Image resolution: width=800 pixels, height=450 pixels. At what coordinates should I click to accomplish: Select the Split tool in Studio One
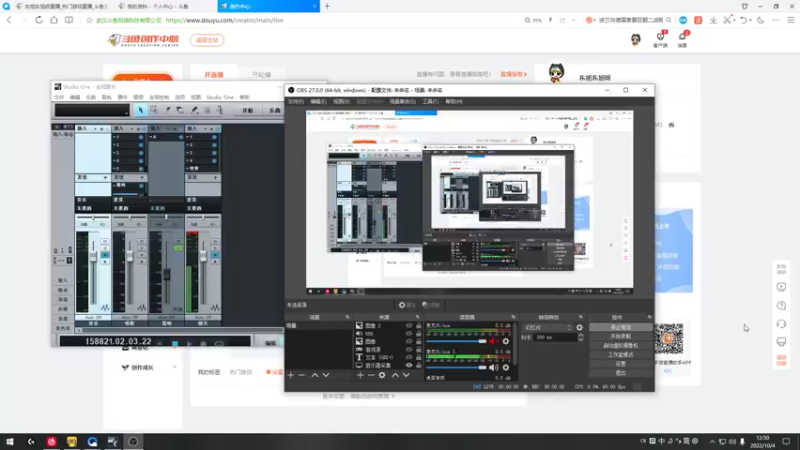coord(167,110)
